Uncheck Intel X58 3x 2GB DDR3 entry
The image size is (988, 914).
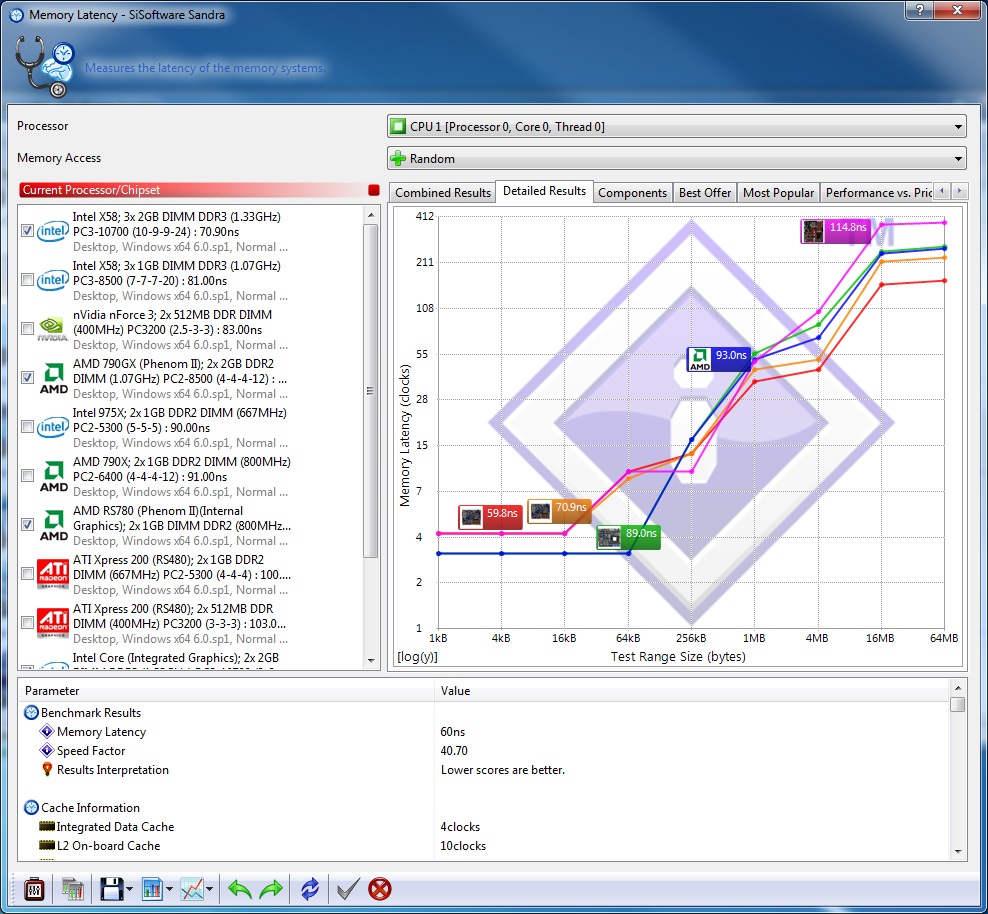tap(27, 231)
